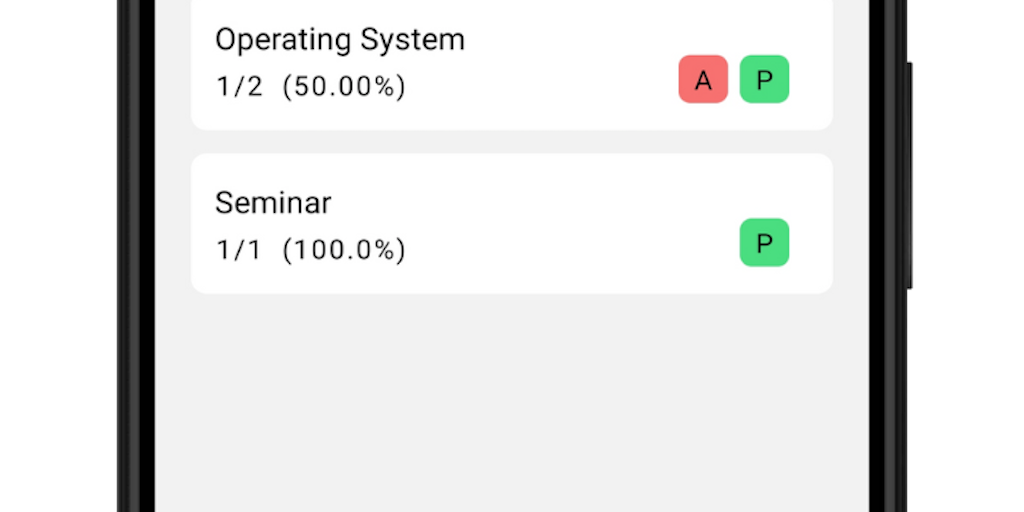Tap the red A badge for Operating System

click(703, 80)
